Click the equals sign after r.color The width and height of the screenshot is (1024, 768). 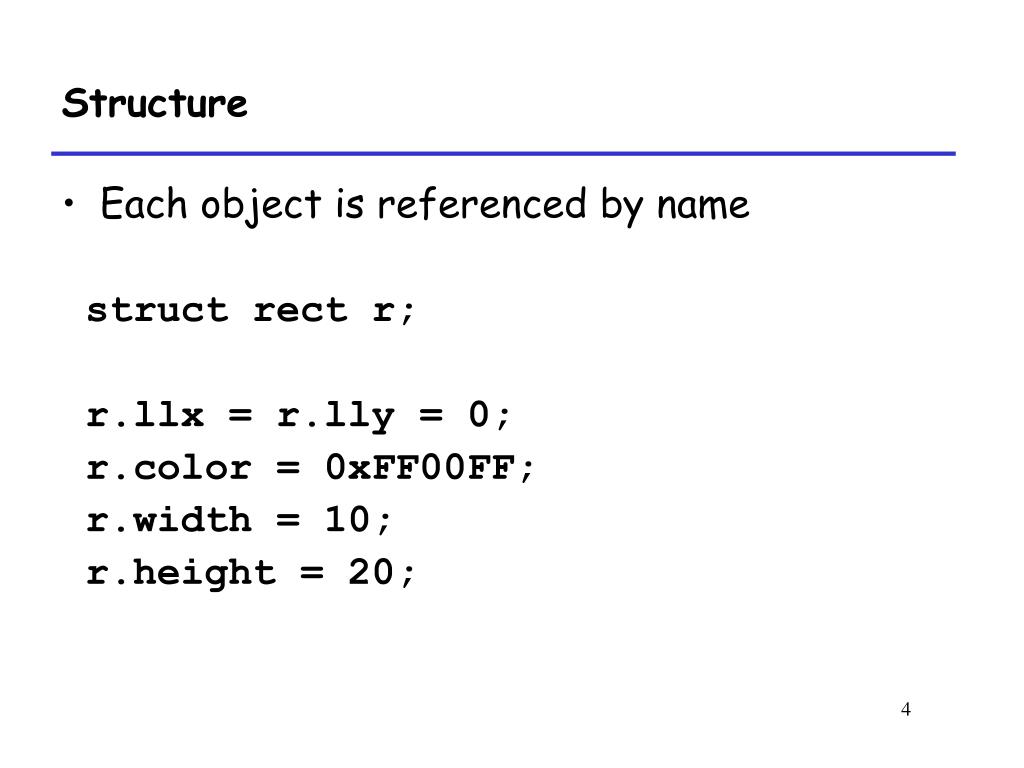click(288, 468)
